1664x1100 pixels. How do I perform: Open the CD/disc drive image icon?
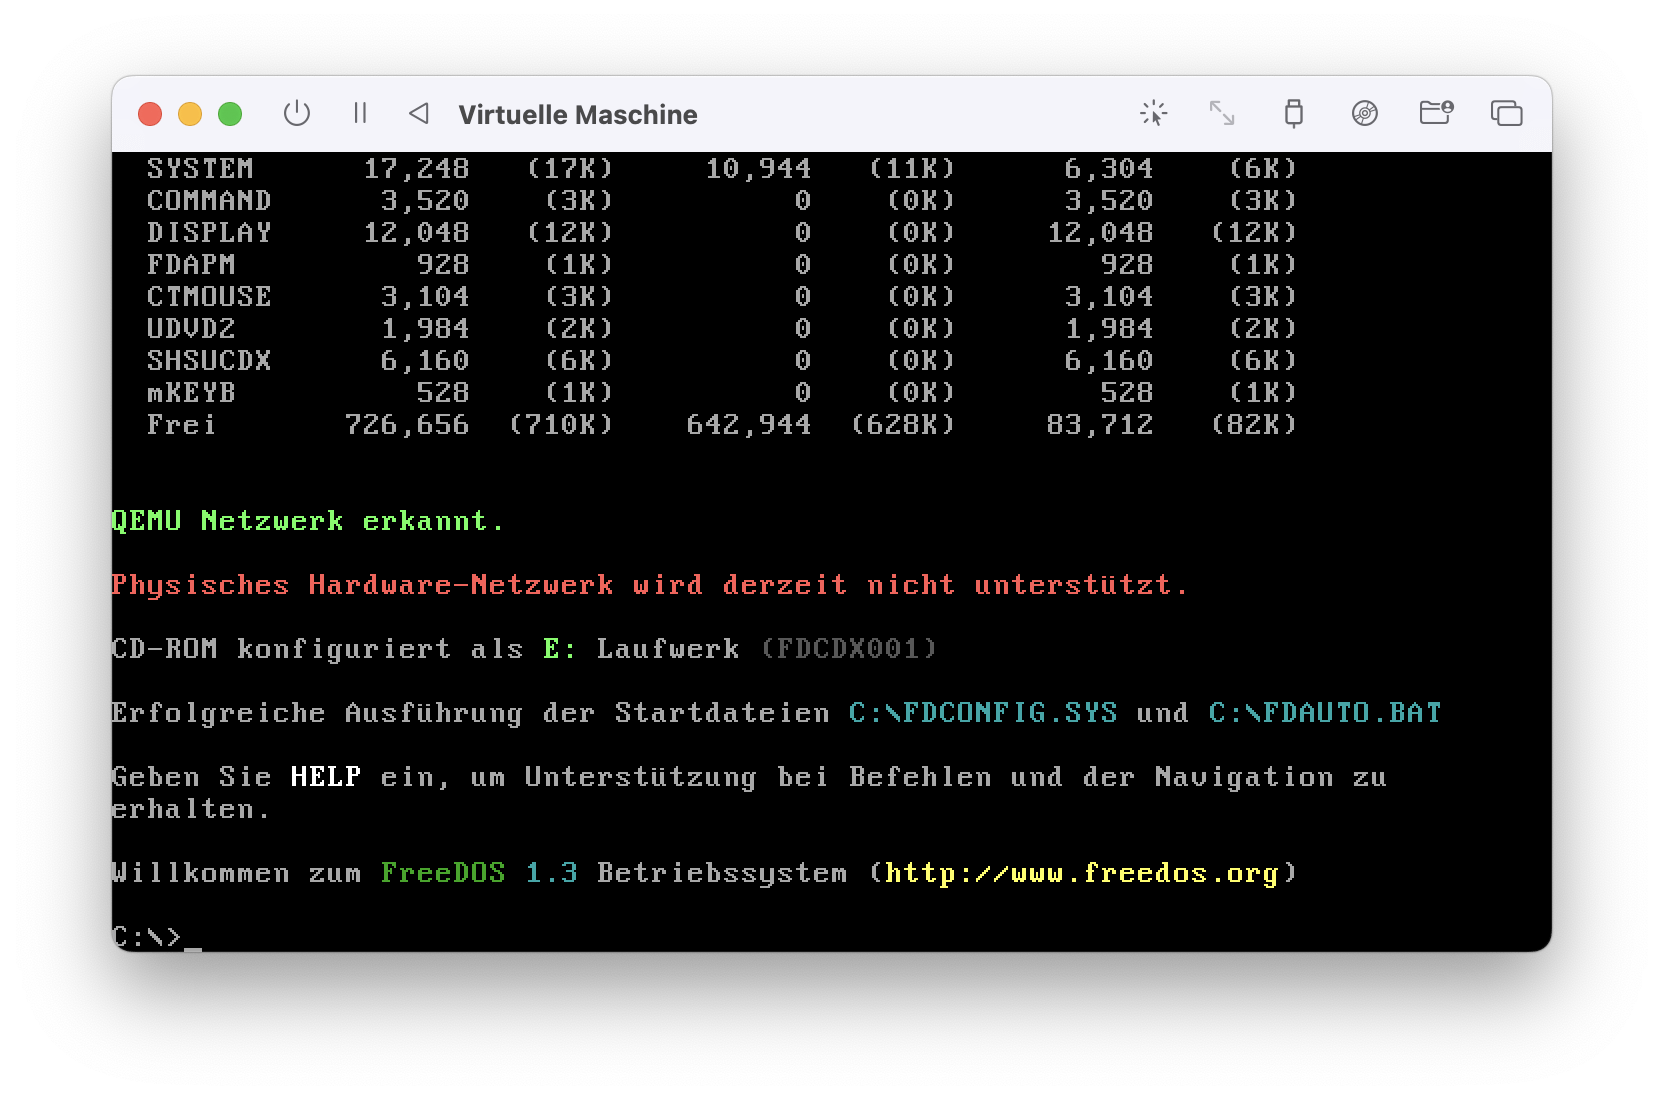pos(1364,114)
